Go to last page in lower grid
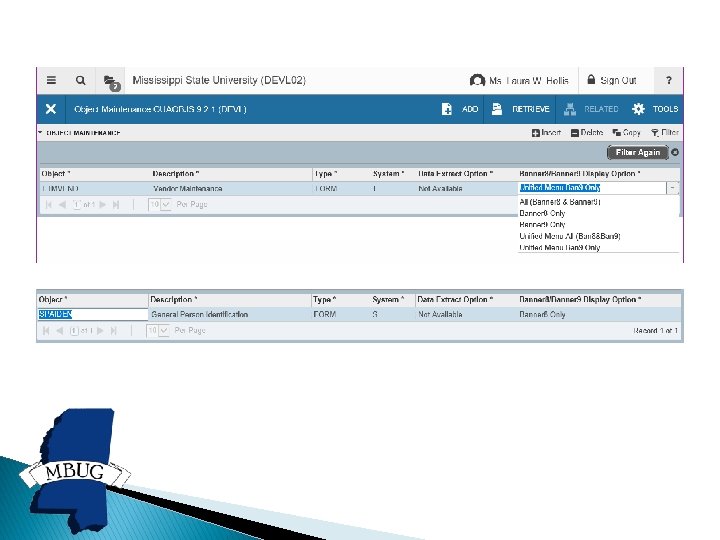 click(114, 331)
